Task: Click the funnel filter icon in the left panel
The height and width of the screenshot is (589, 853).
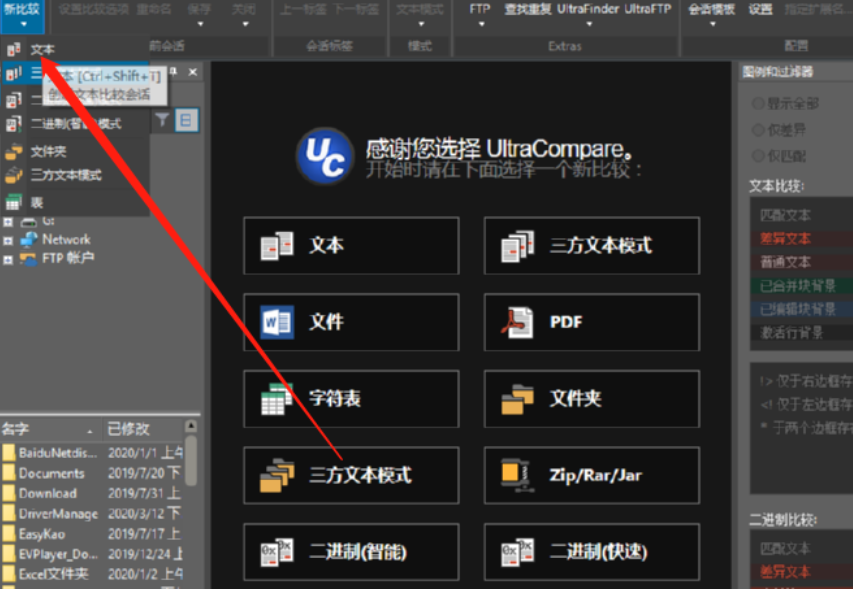Action: (x=162, y=120)
